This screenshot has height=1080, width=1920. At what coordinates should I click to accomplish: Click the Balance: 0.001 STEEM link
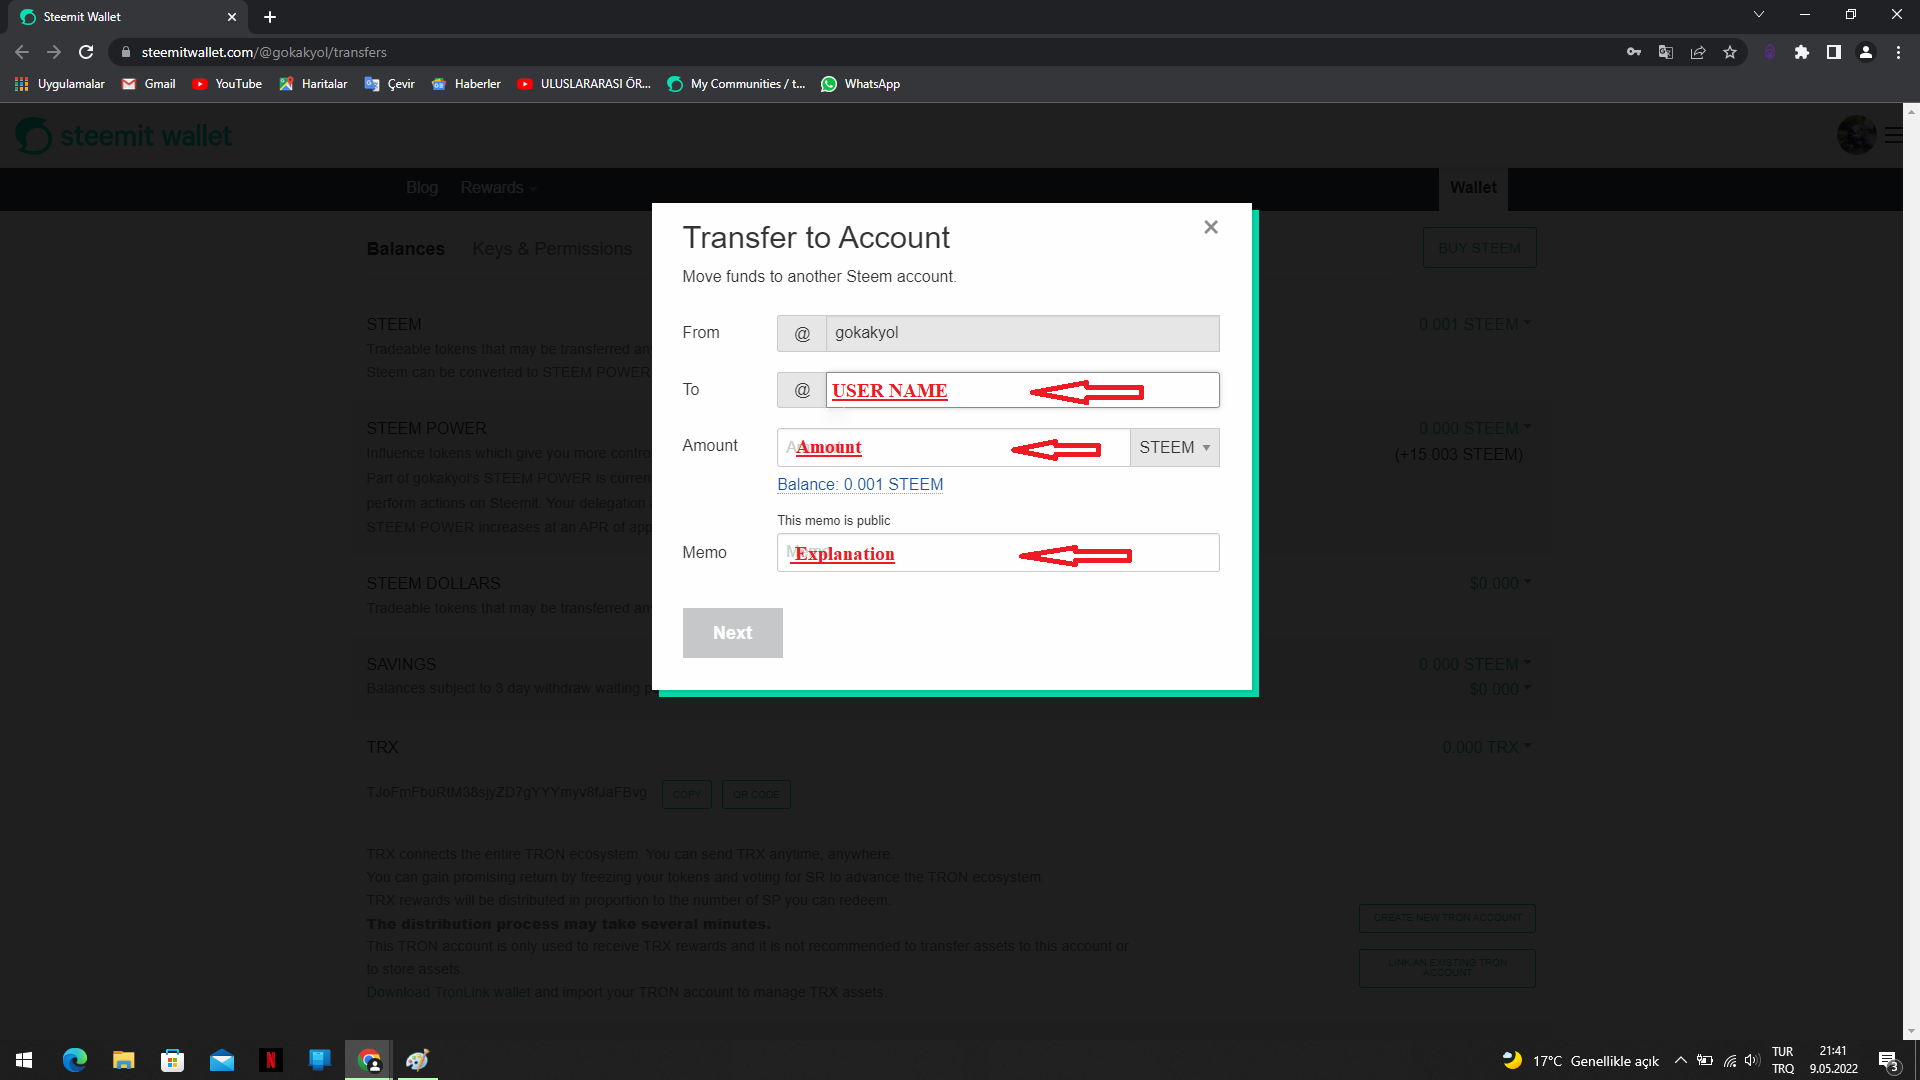tap(860, 484)
